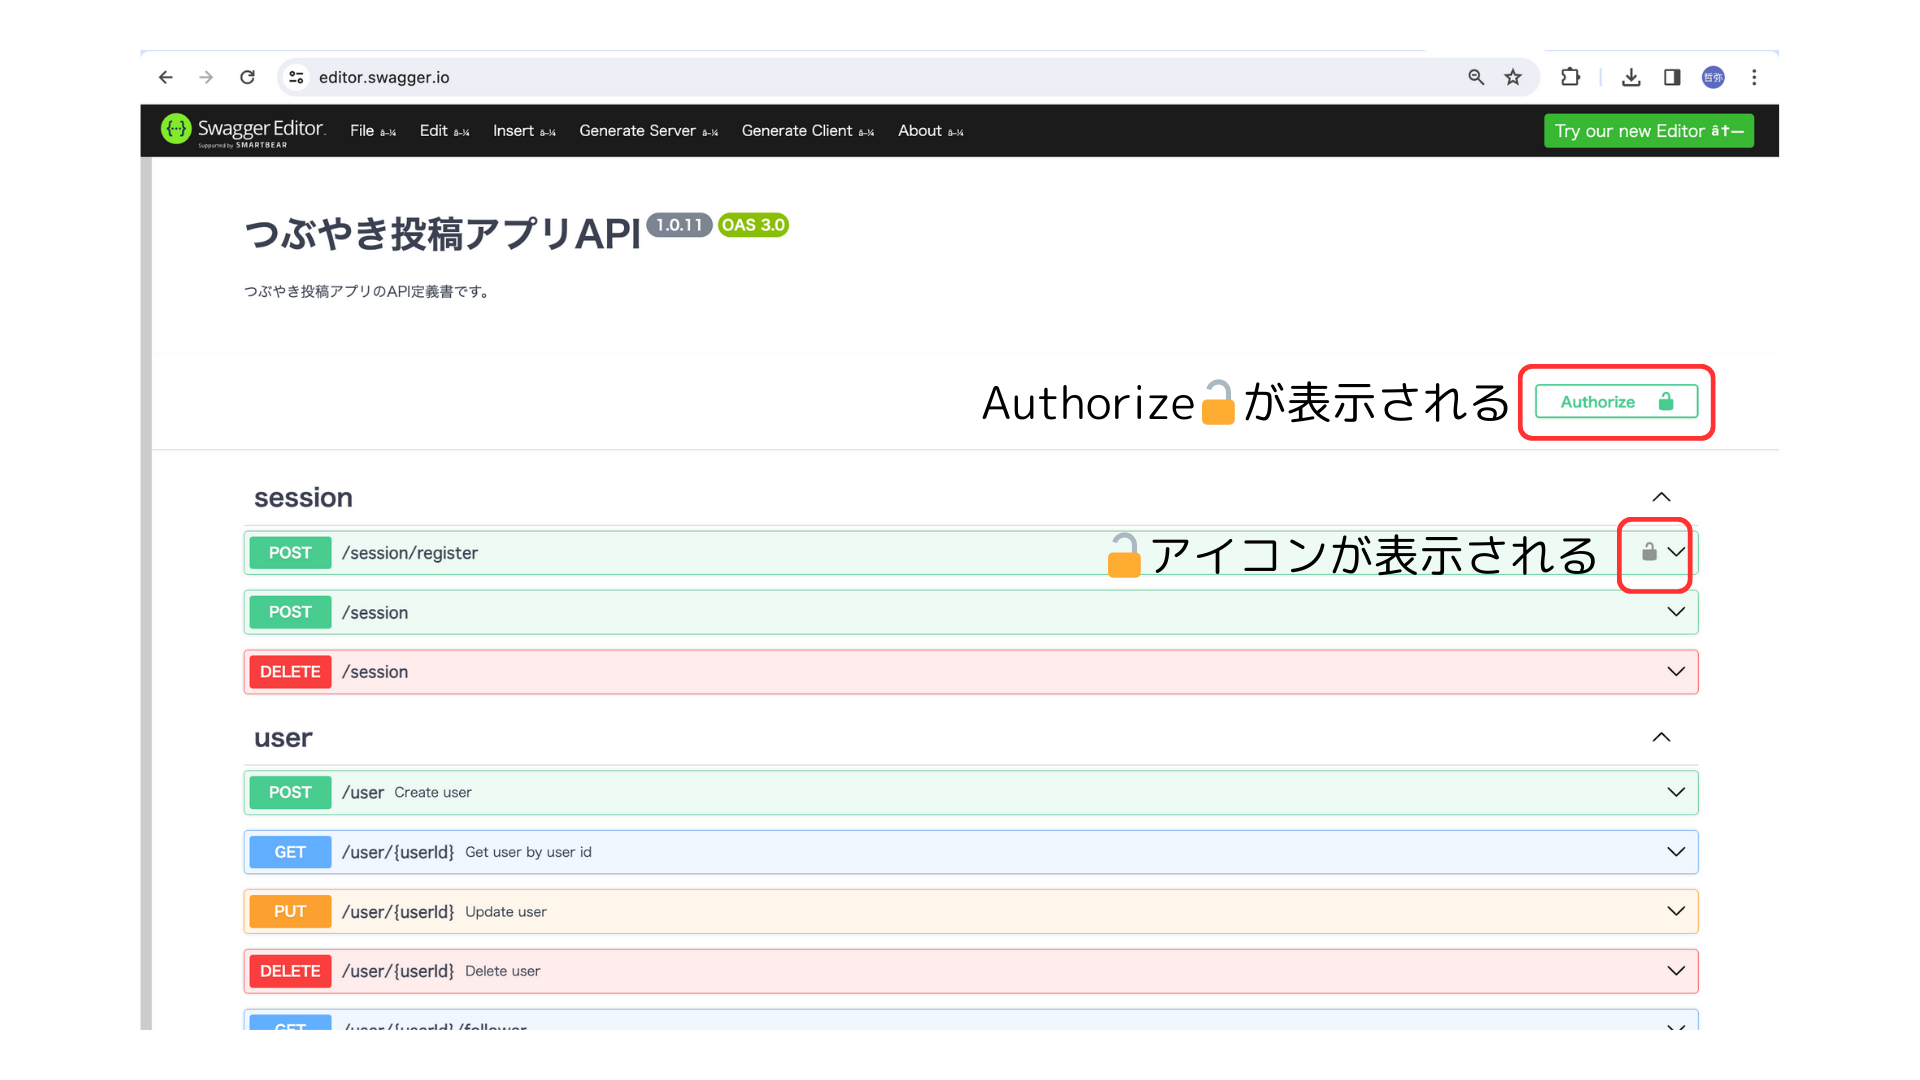The width and height of the screenshot is (1920, 1080).
Task: Bookmark the page with the star icon
Action: click(1513, 77)
